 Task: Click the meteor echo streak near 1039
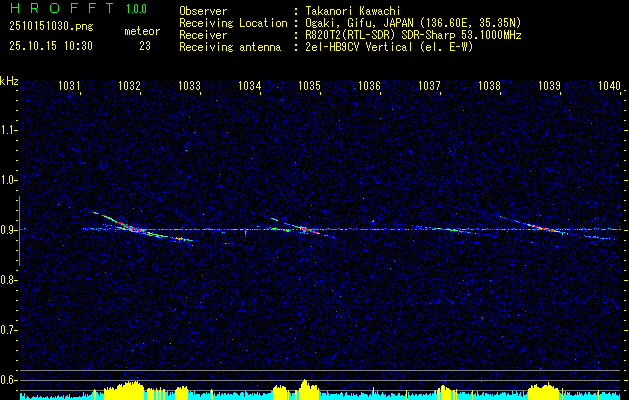tap(547, 229)
